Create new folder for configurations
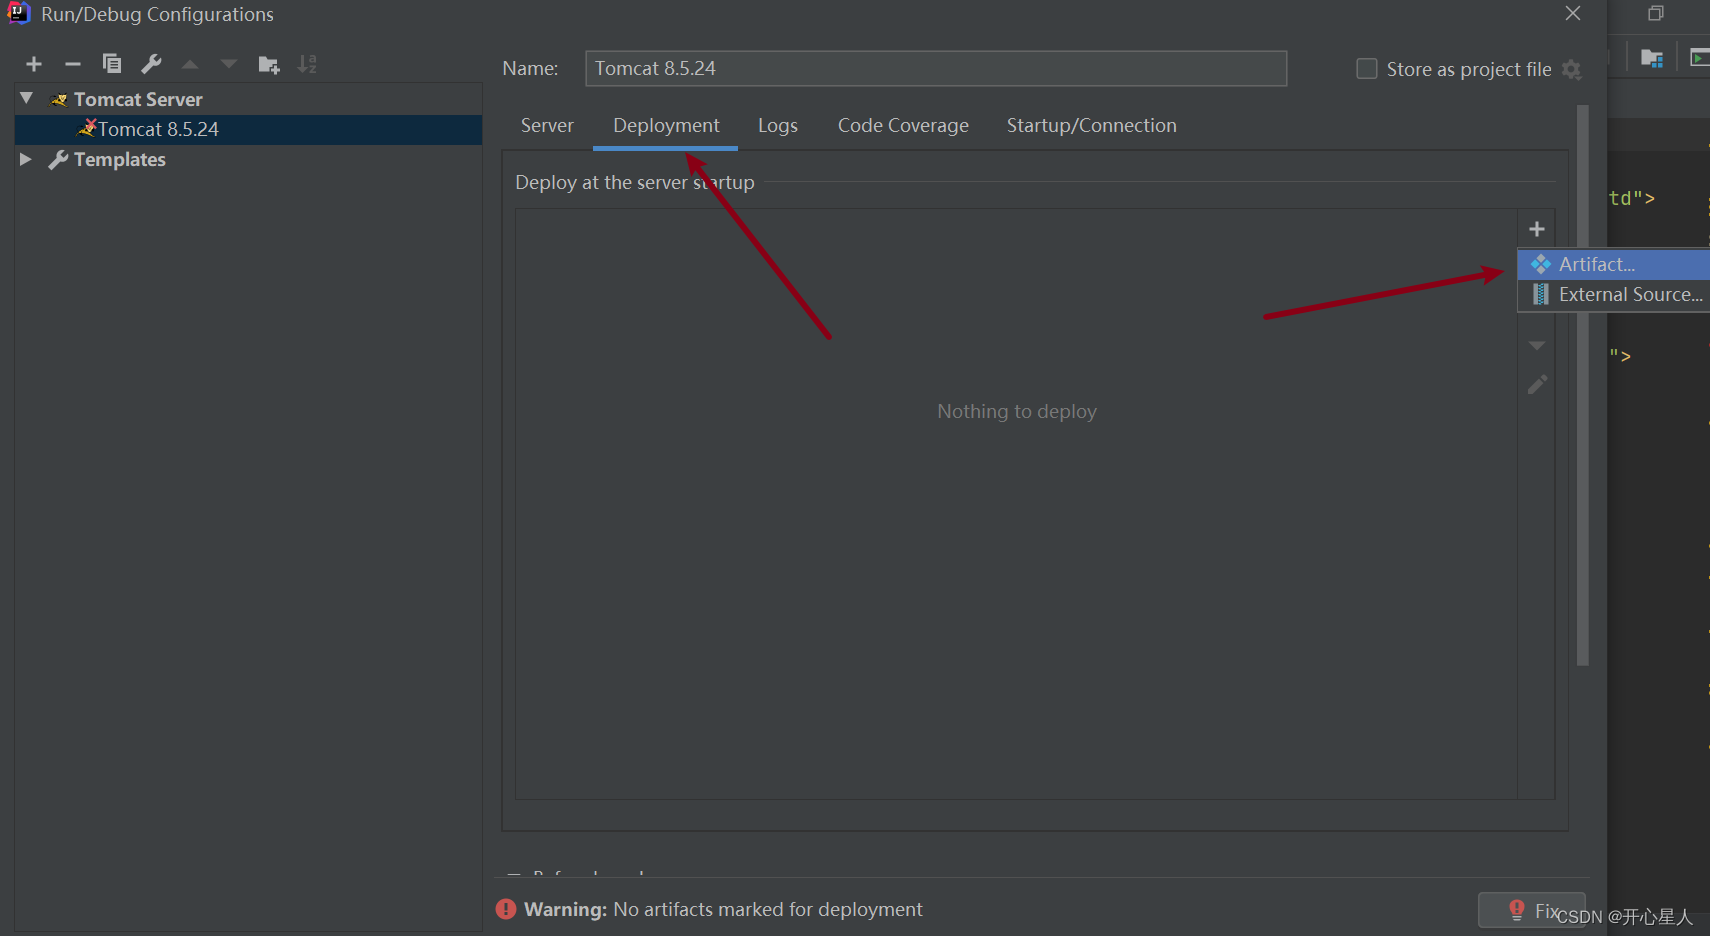 pos(269,65)
